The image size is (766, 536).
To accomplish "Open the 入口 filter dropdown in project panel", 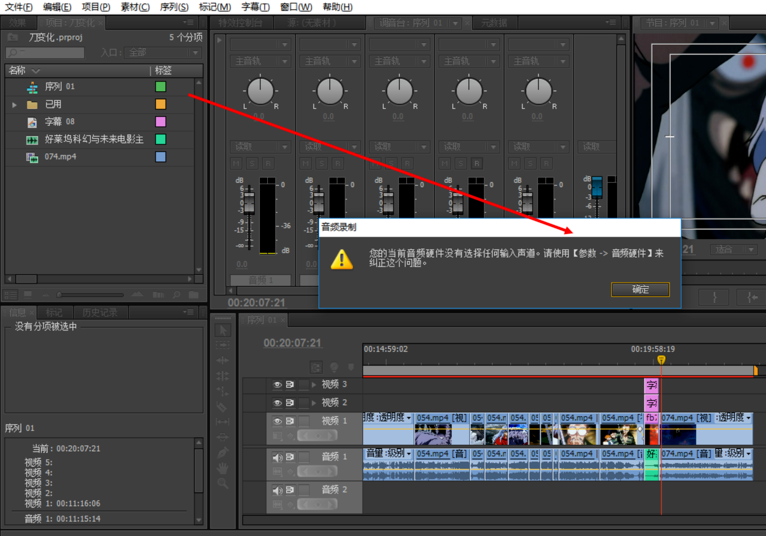I will pos(162,52).
